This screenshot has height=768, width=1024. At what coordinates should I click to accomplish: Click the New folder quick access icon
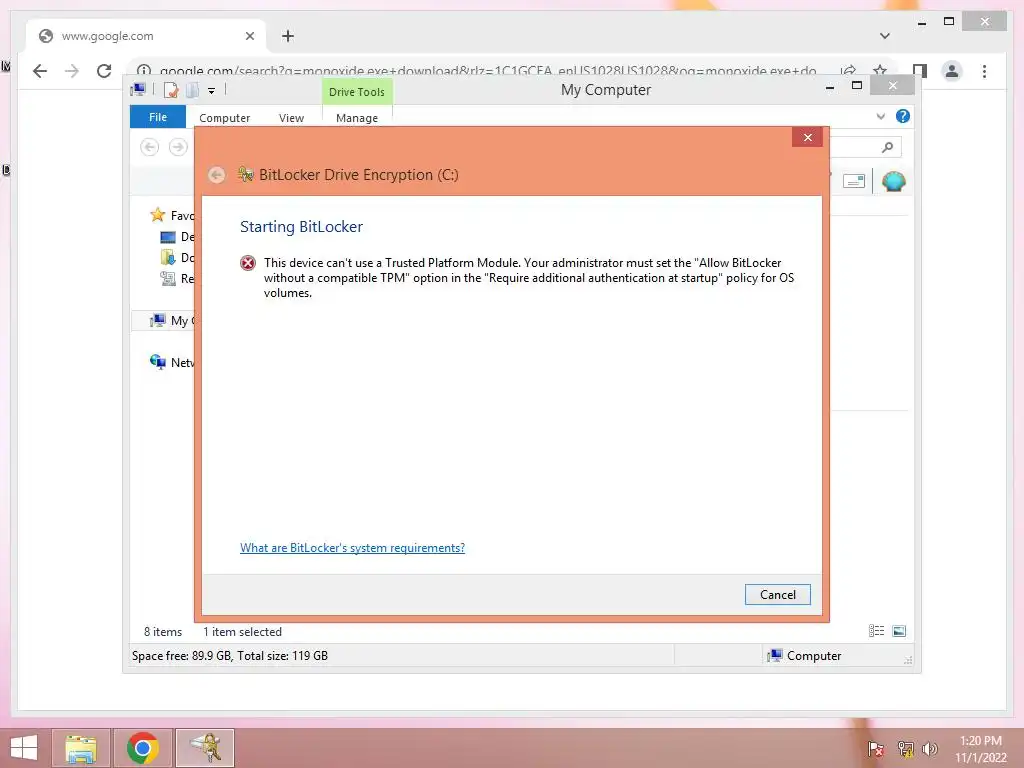click(192, 90)
